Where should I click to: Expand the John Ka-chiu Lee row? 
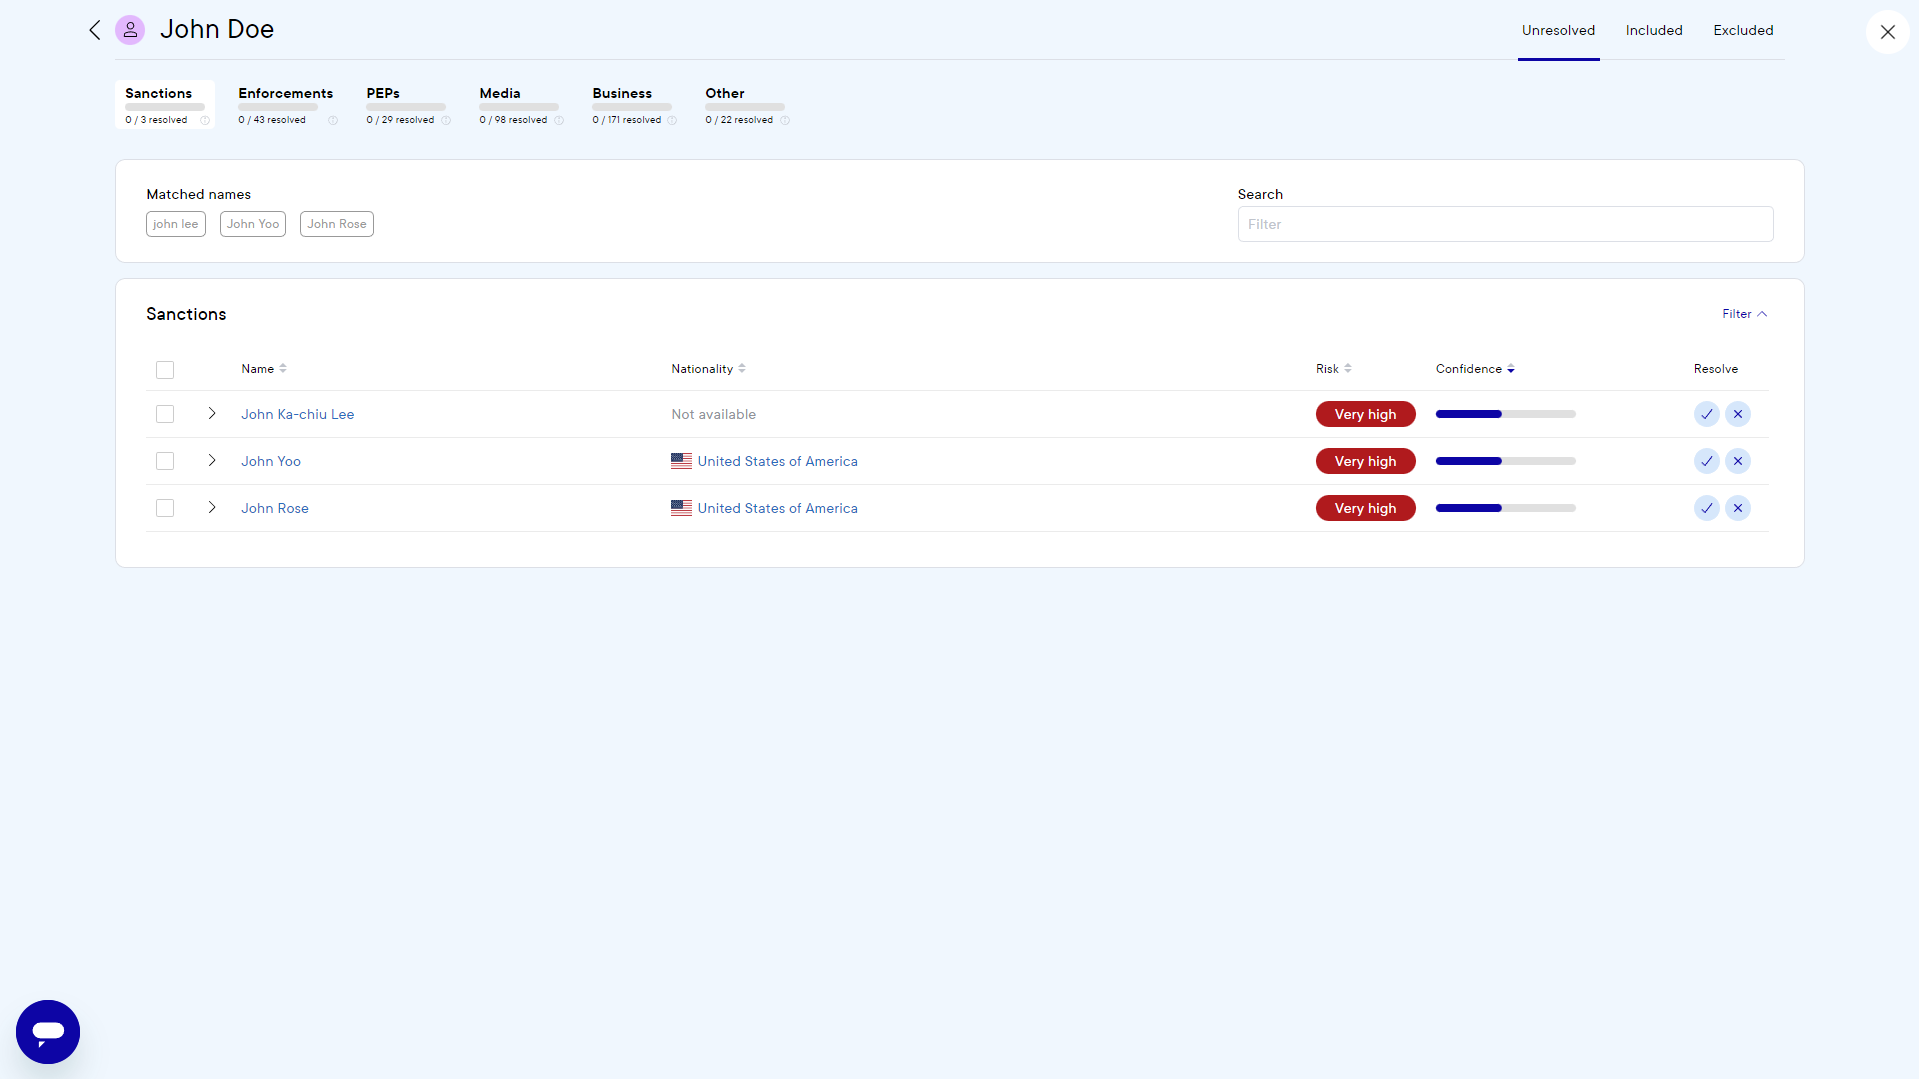tap(211, 414)
